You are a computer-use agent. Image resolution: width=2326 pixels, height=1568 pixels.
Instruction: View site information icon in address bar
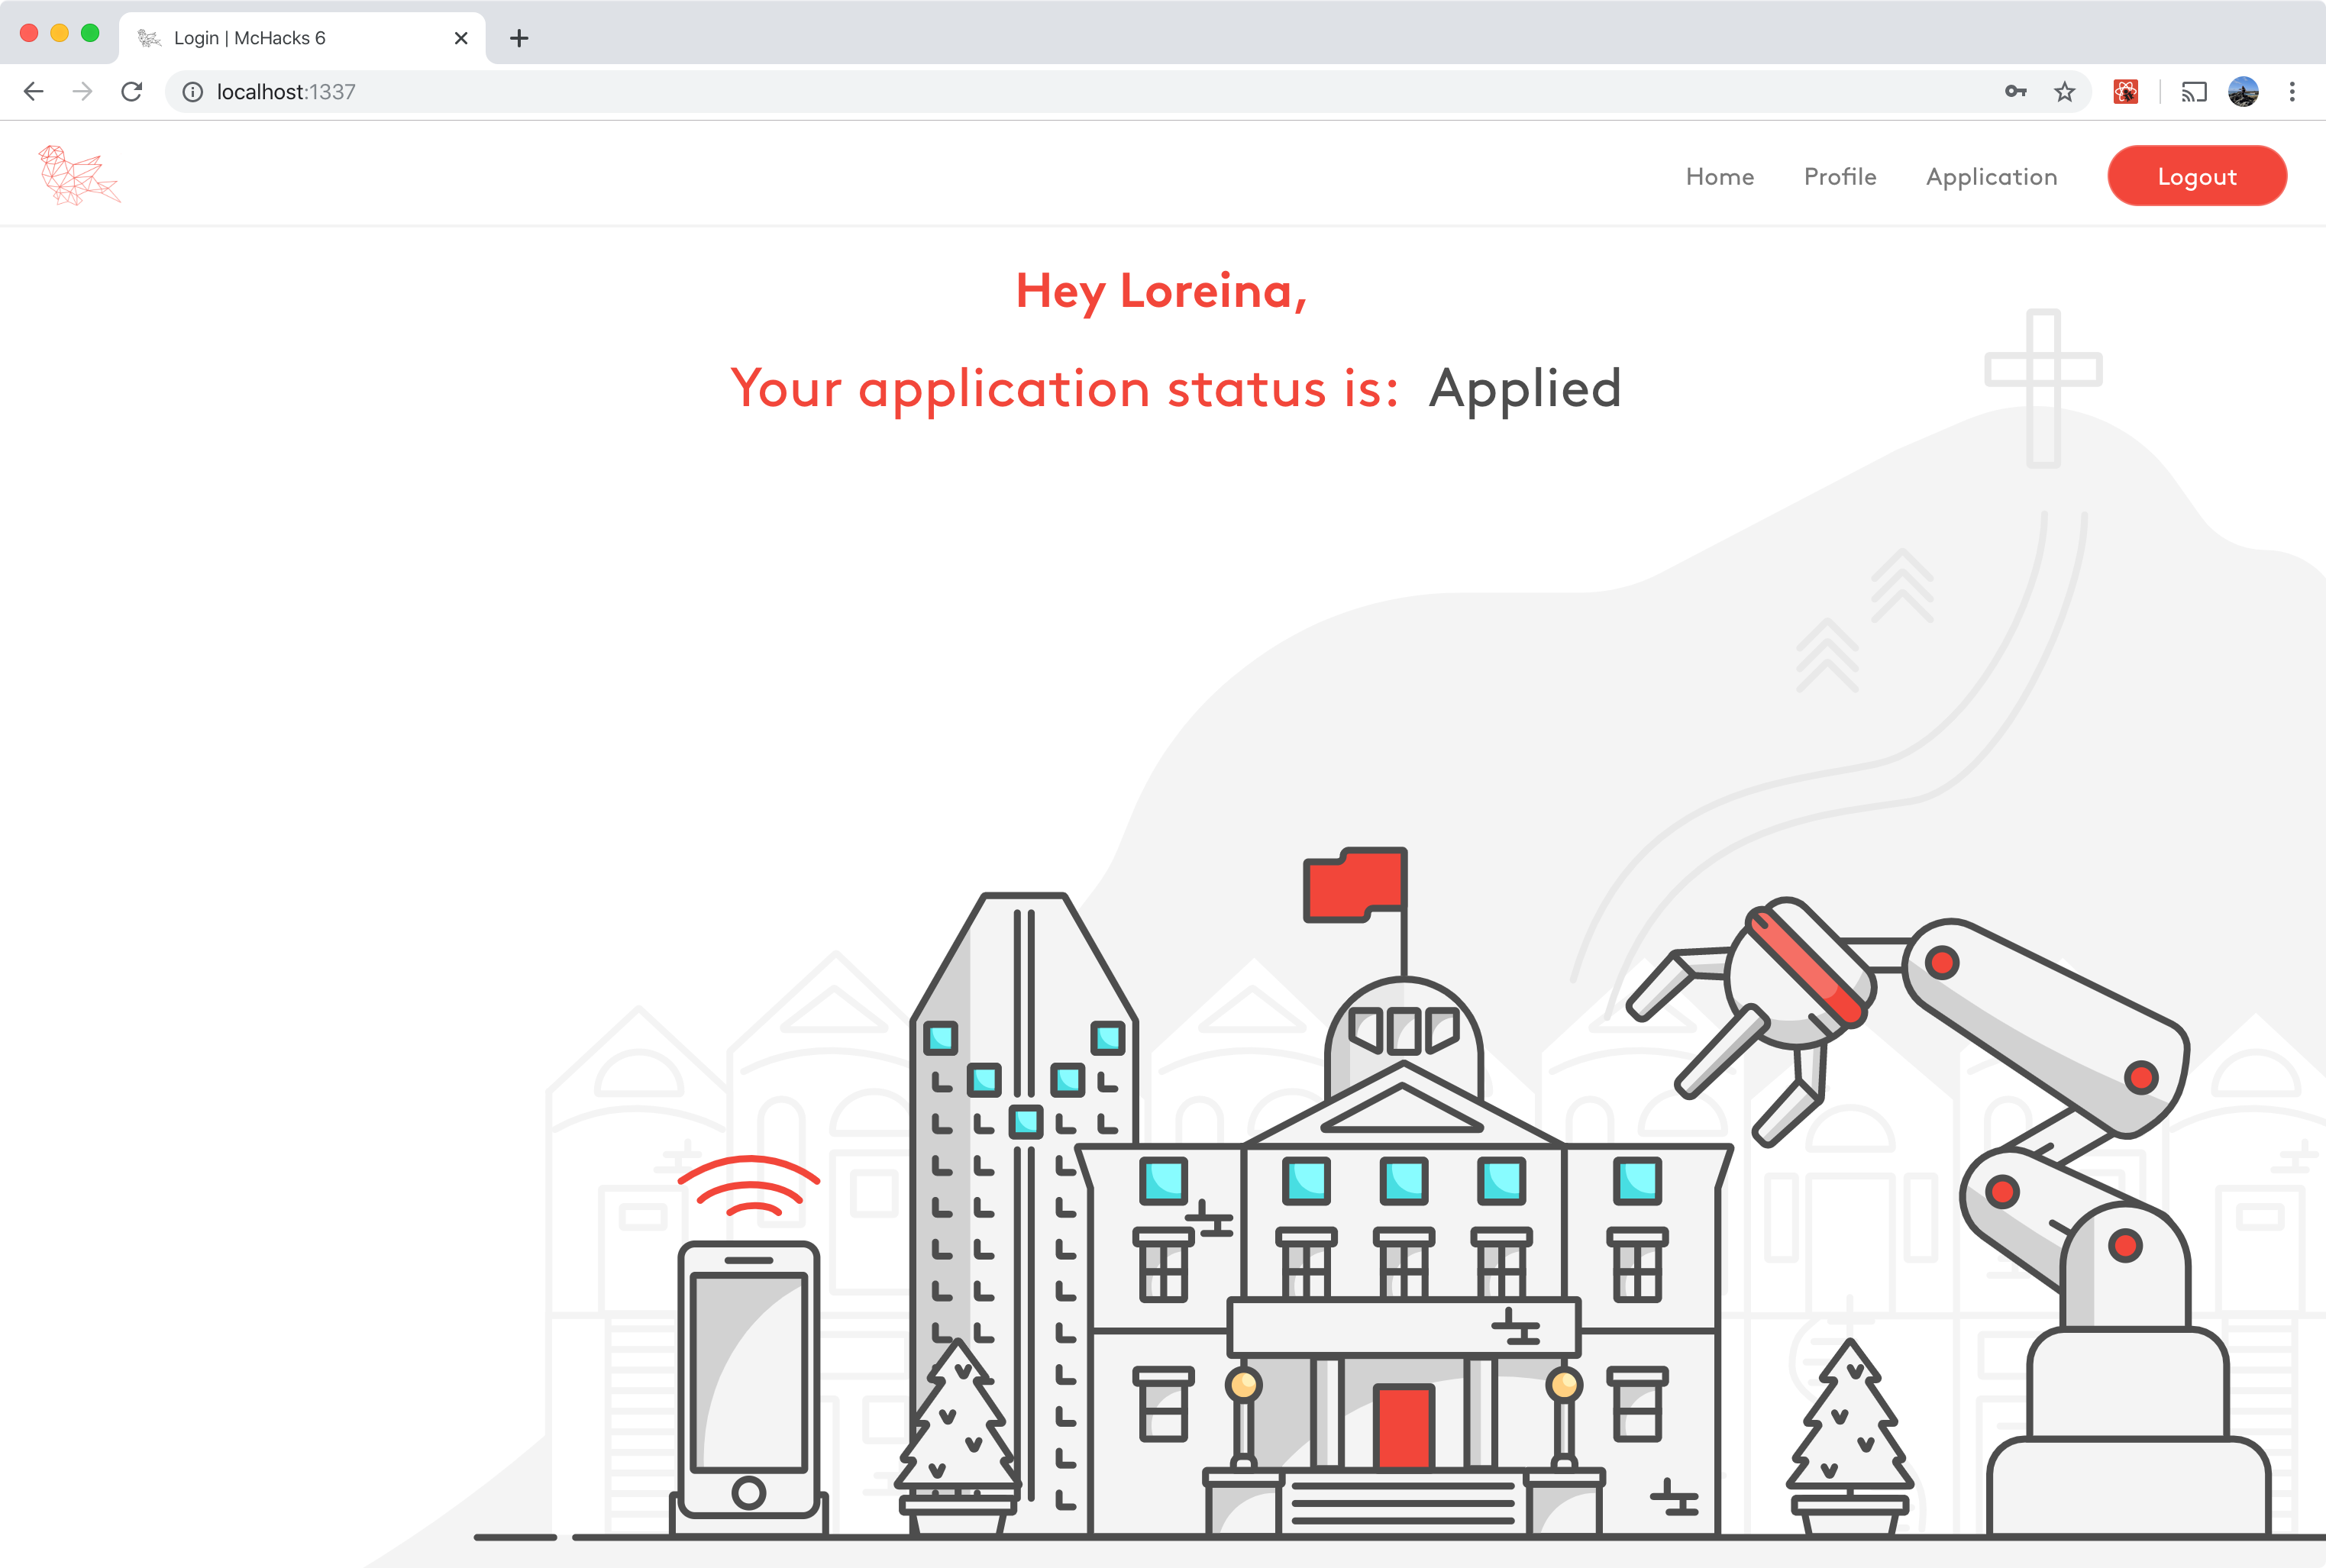(x=193, y=92)
